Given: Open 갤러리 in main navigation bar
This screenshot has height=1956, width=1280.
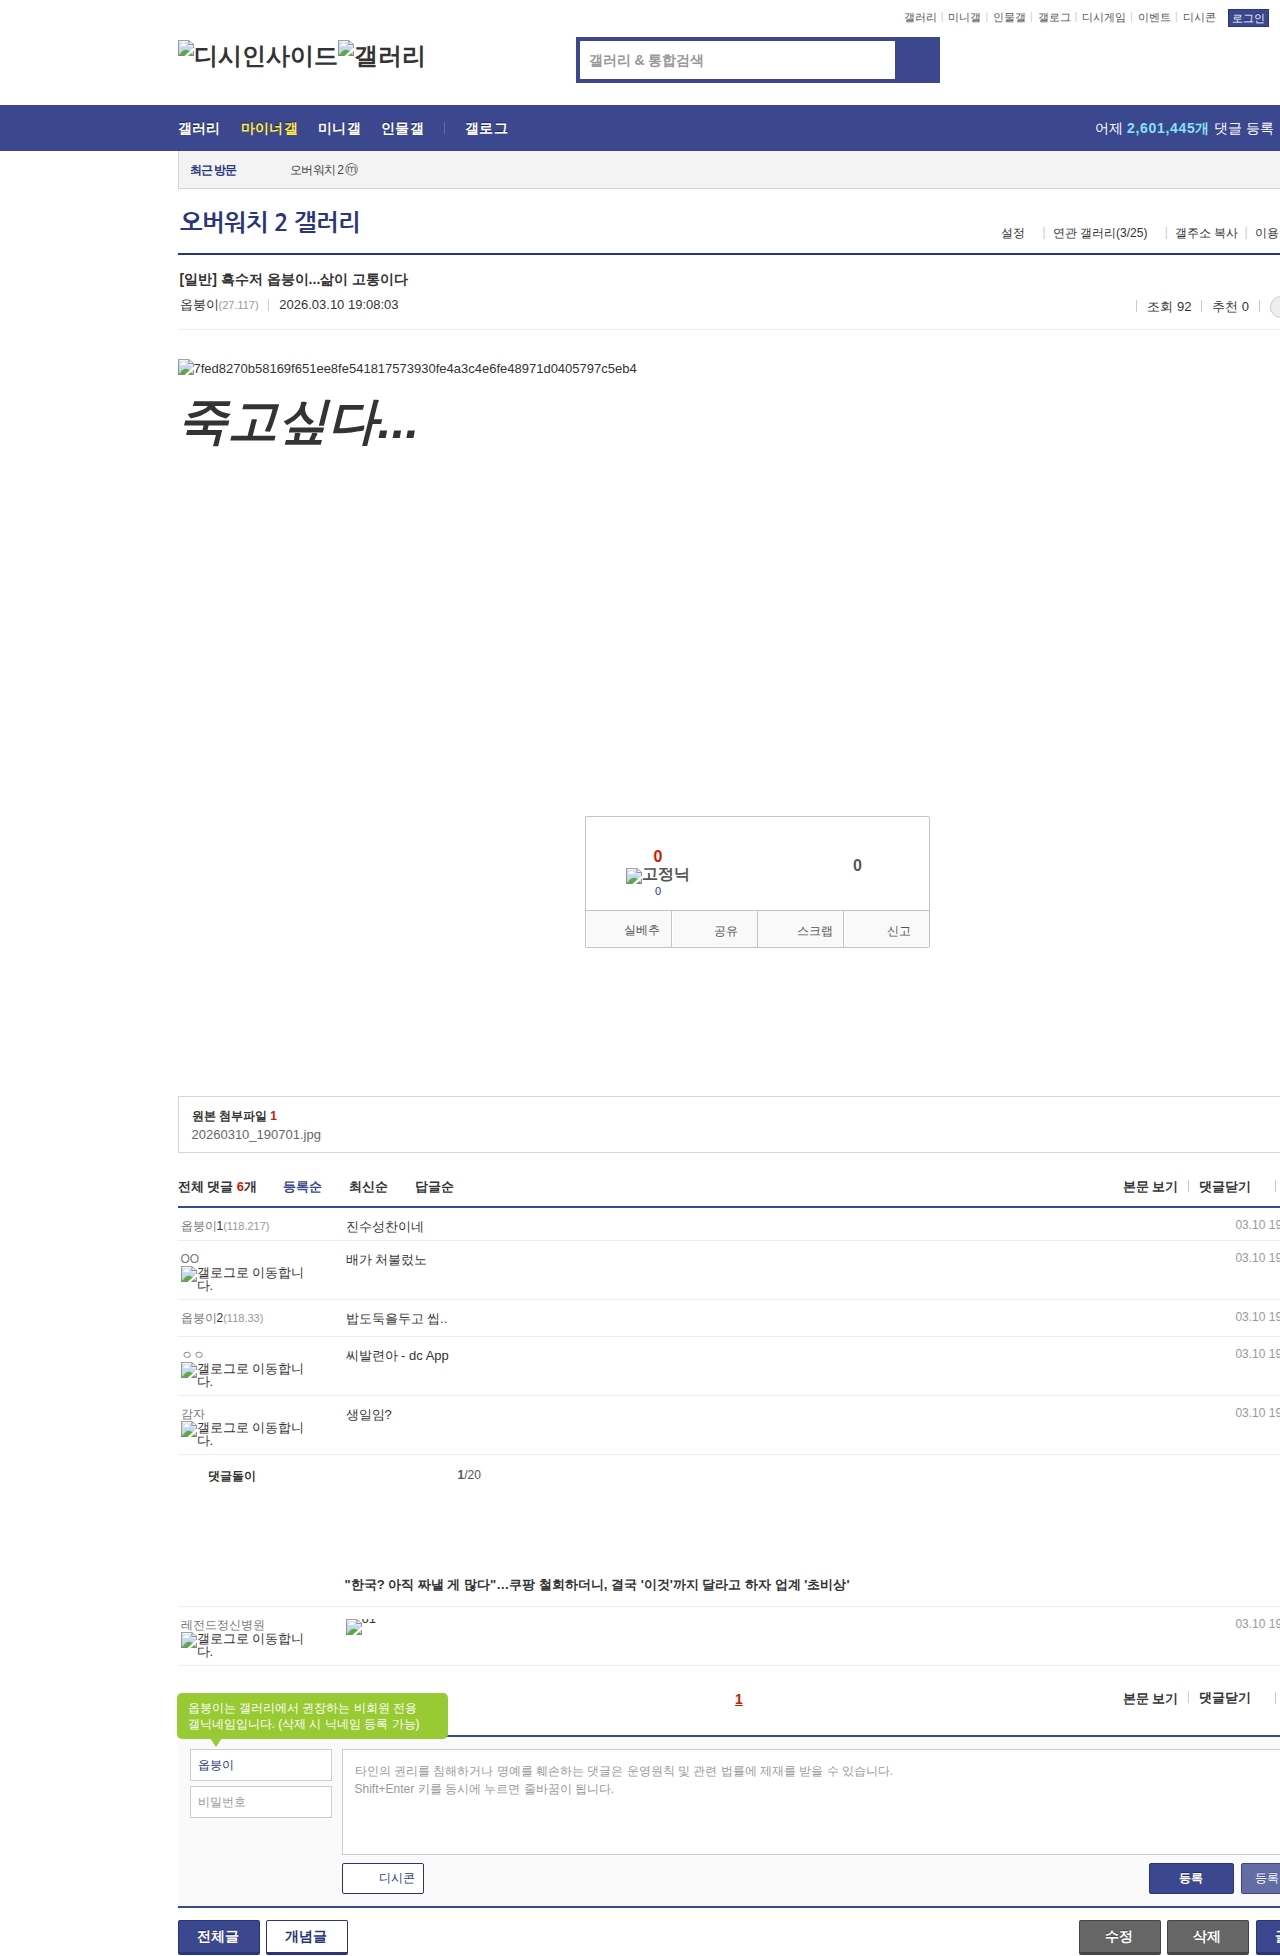Looking at the screenshot, I should tap(199, 129).
